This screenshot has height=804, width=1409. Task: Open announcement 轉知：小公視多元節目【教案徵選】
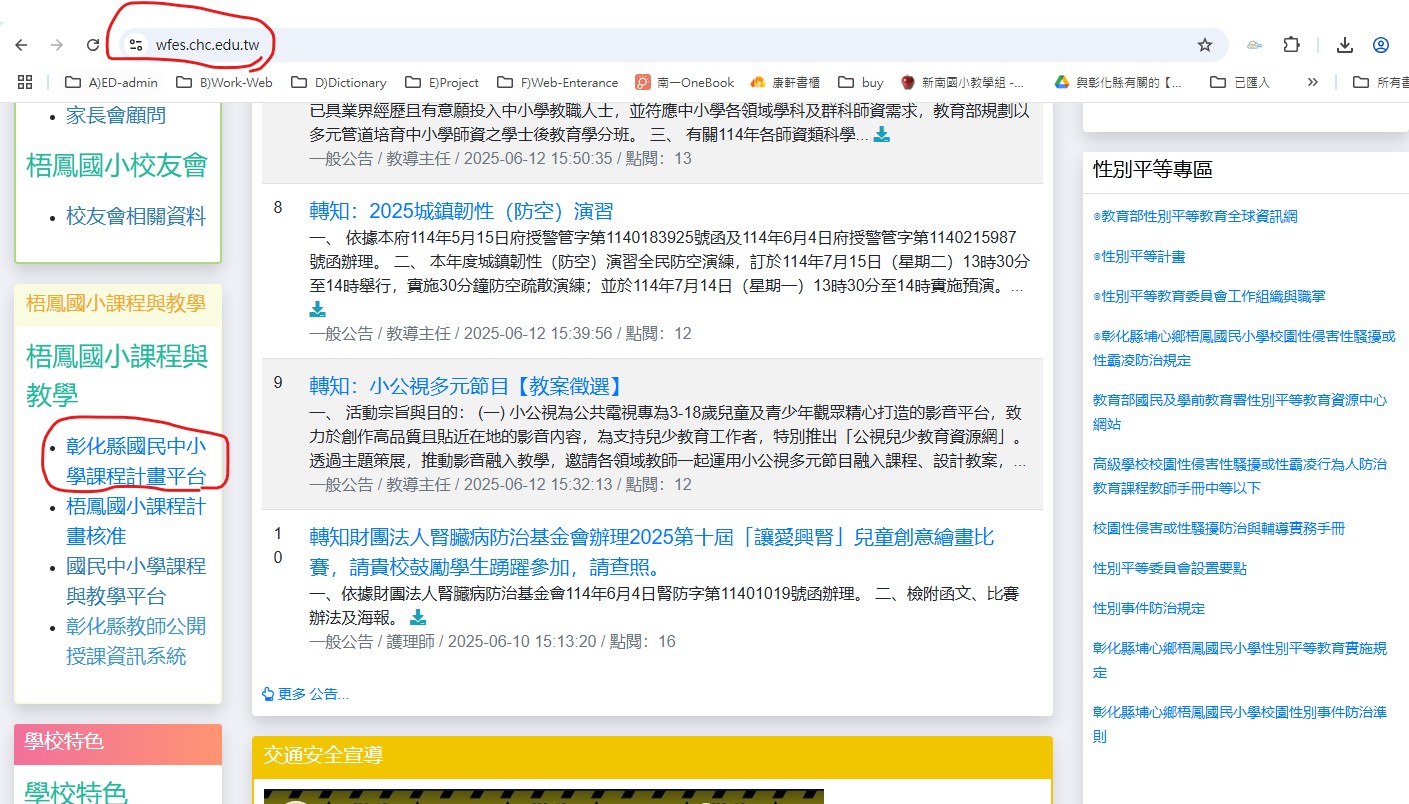click(467, 386)
